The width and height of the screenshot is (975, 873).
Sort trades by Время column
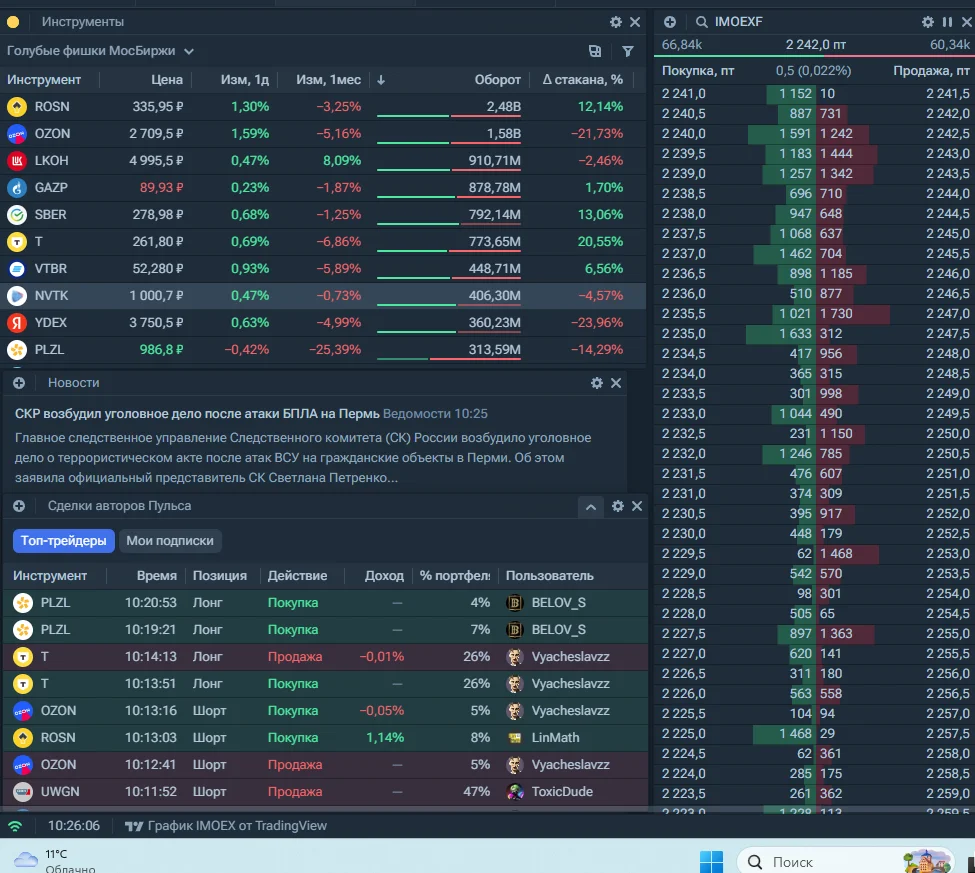pos(157,576)
